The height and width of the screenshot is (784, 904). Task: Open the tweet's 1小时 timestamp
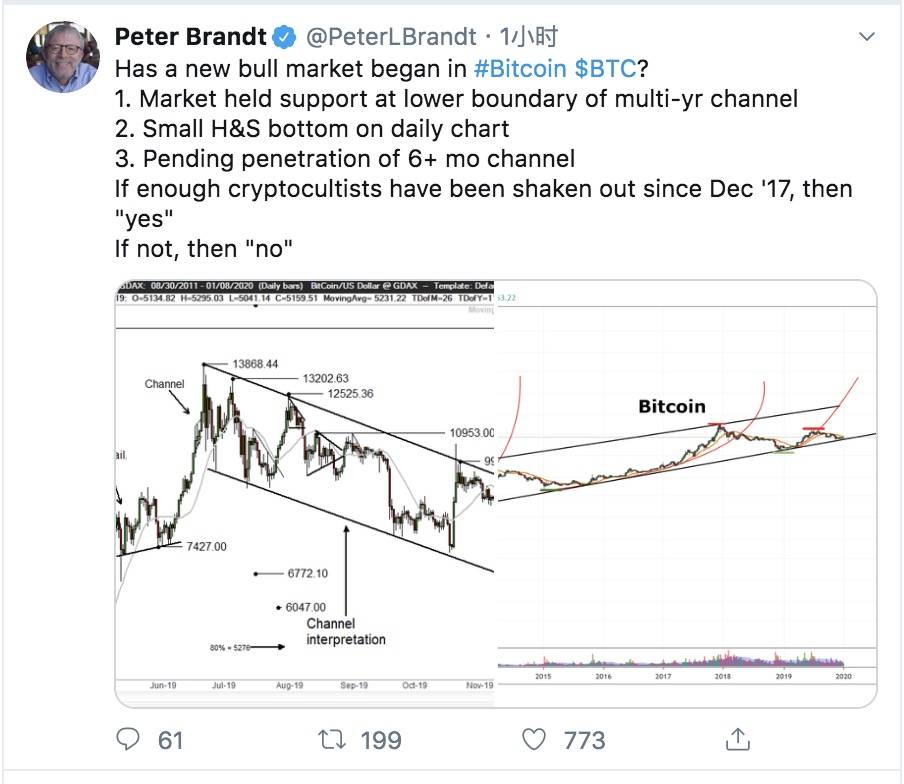click(529, 38)
